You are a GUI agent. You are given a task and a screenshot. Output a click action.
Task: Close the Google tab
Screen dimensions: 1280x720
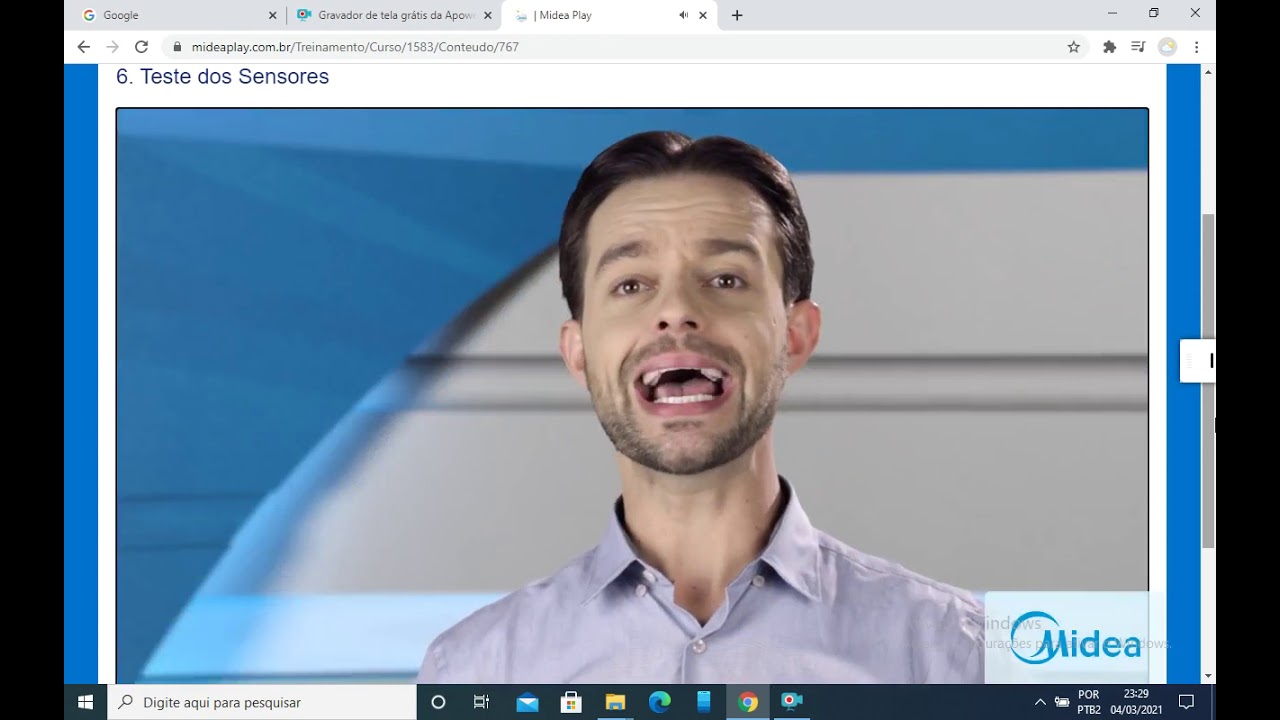click(x=272, y=15)
